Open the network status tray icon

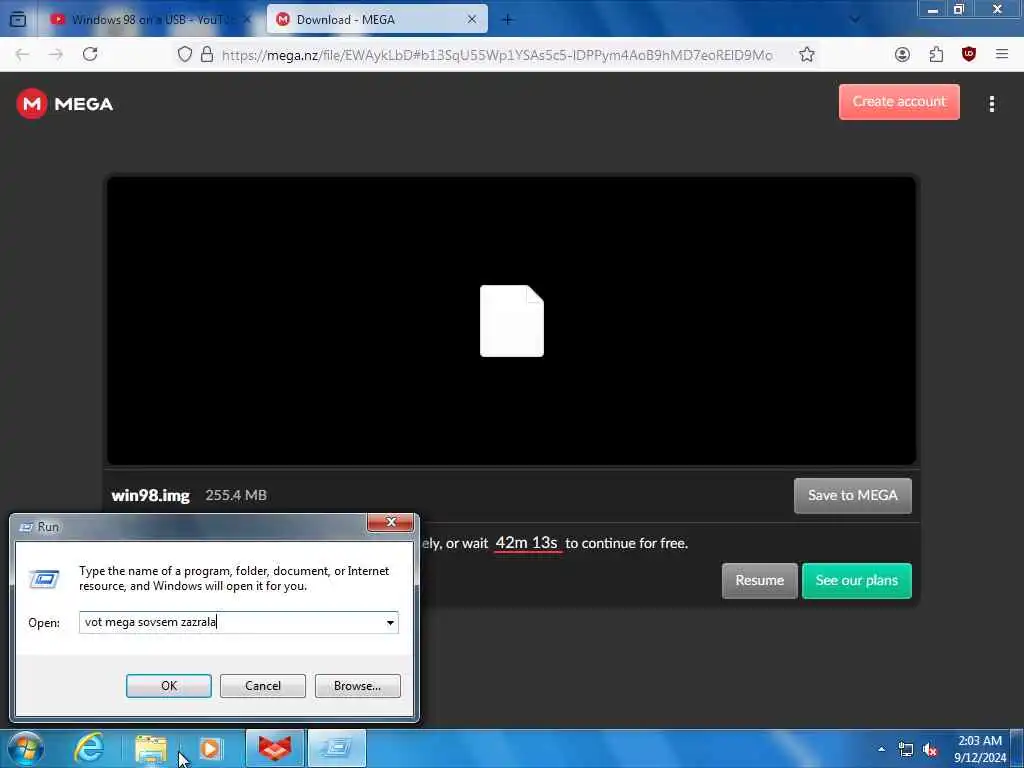[x=905, y=749]
